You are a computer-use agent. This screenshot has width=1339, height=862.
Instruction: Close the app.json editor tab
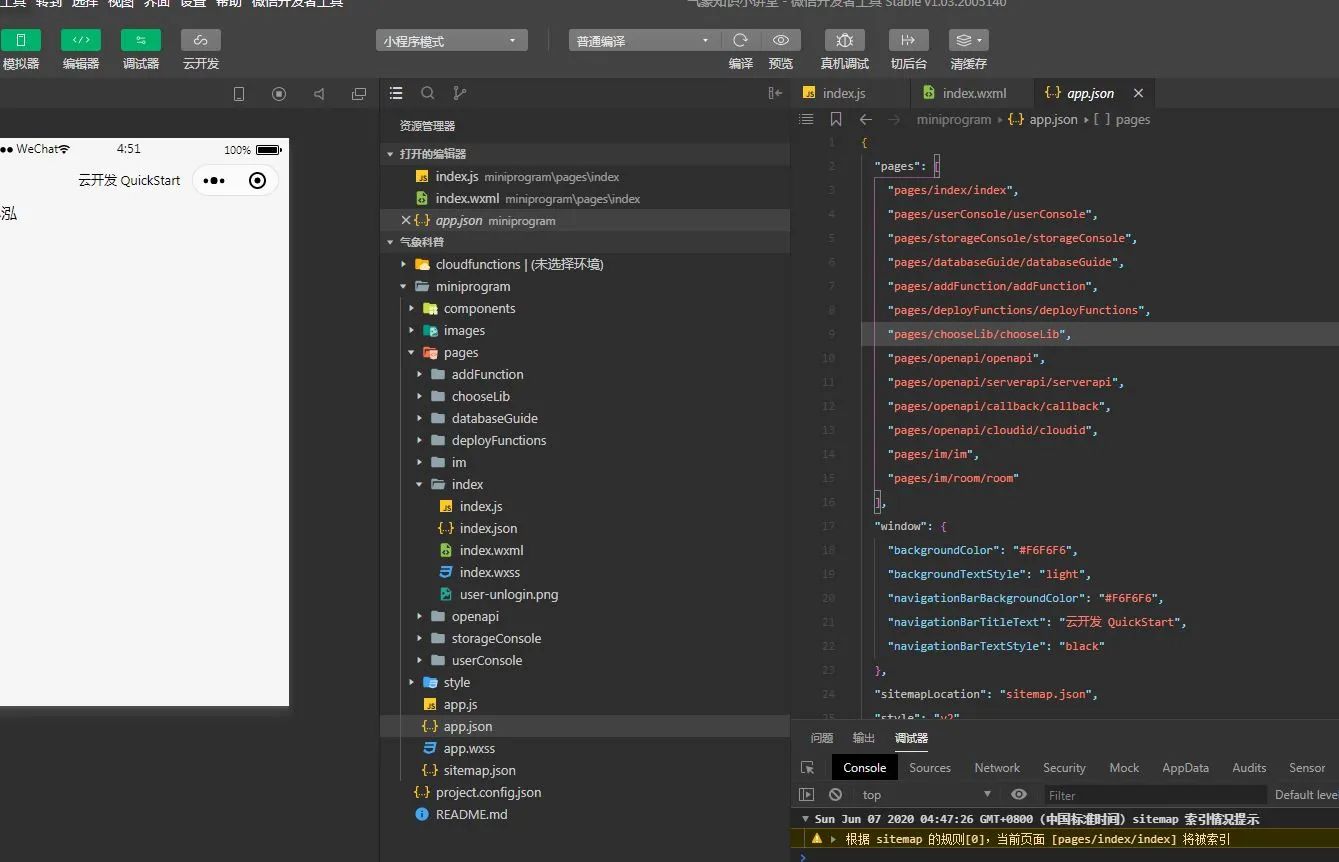[1138, 93]
